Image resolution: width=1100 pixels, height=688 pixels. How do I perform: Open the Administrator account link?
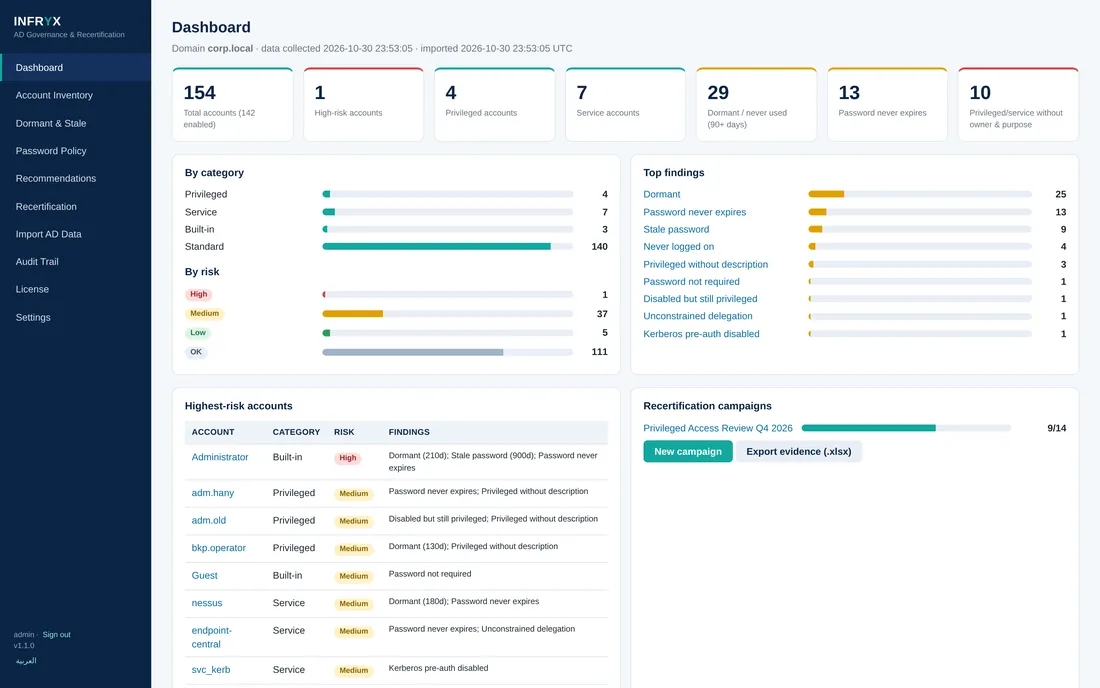pyautogui.click(x=220, y=457)
